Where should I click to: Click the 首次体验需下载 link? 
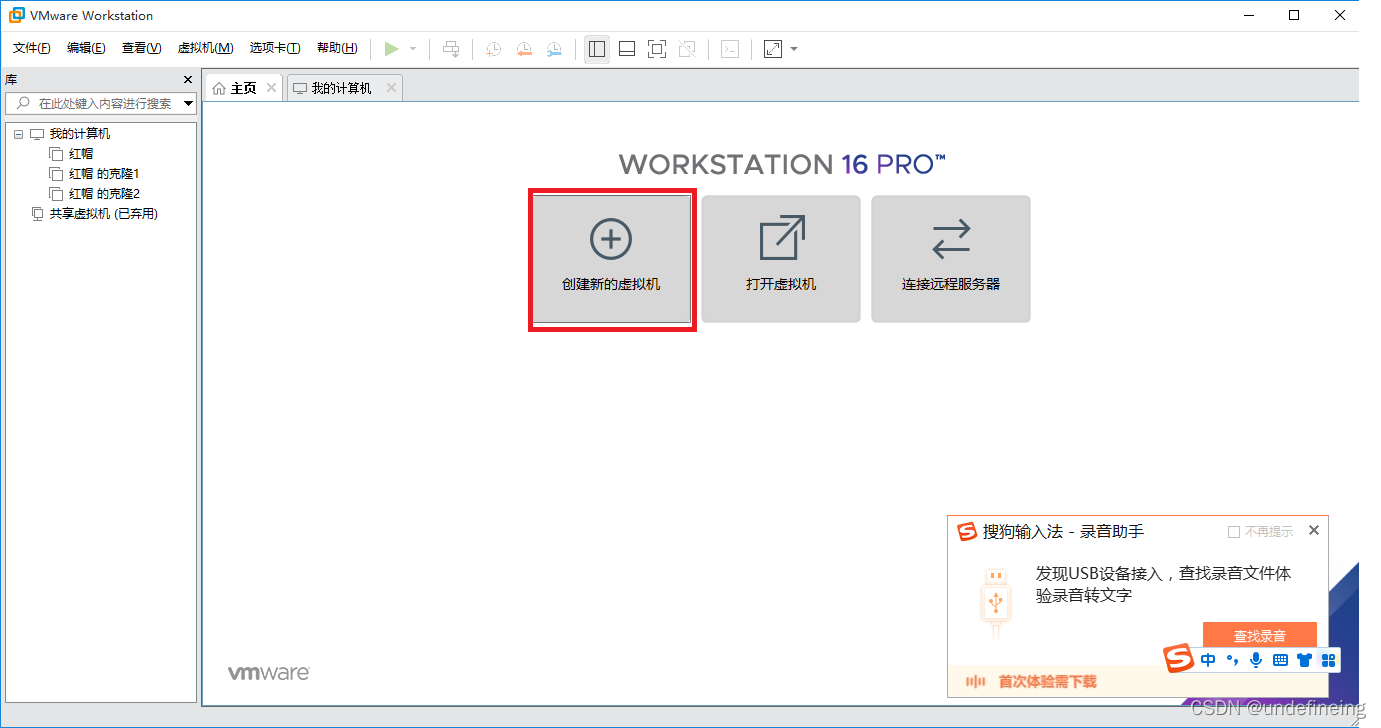coord(1047,682)
